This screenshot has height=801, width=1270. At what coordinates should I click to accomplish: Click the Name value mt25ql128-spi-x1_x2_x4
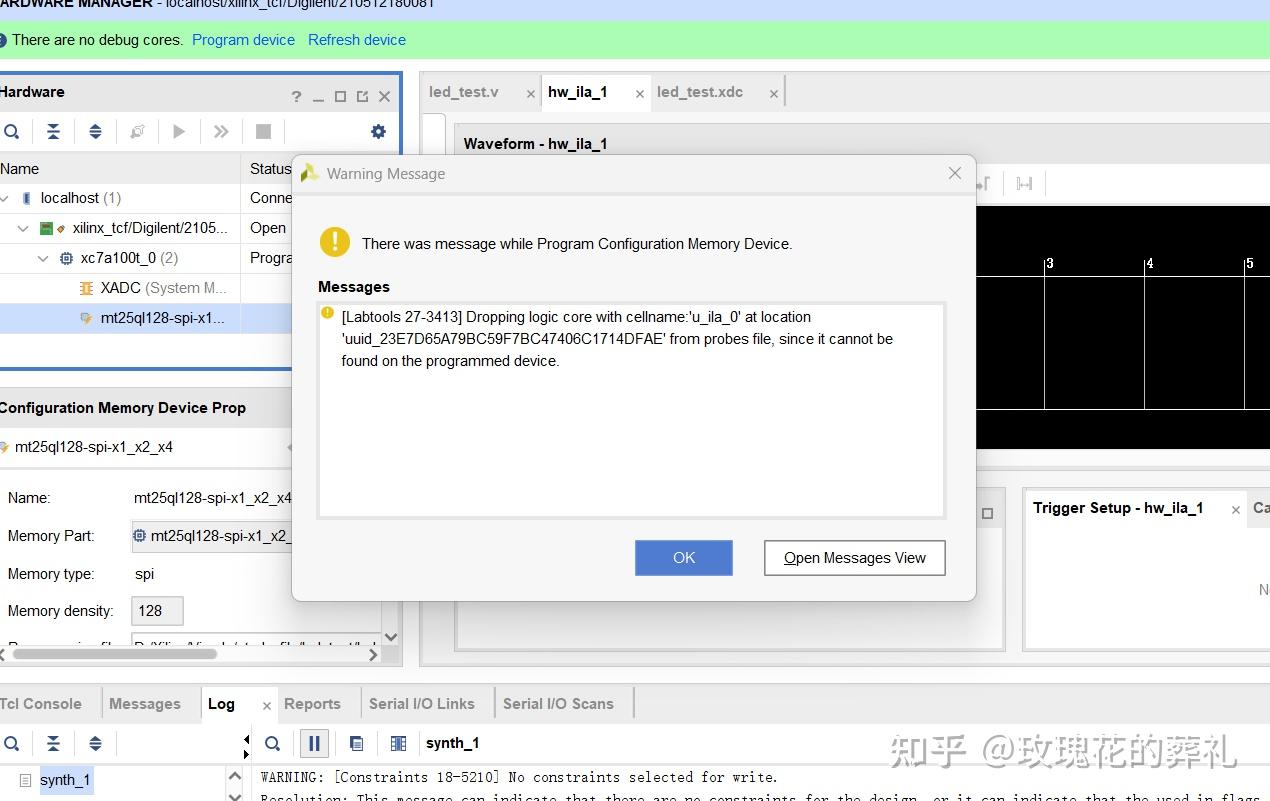(x=213, y=498)
